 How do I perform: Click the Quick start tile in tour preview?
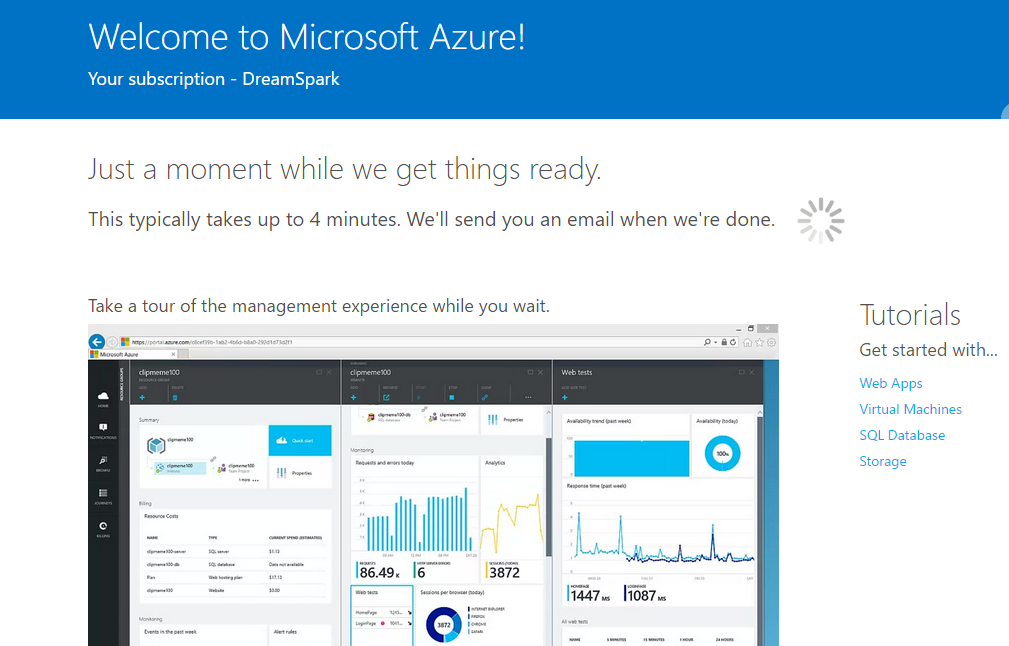tap(300, 441)
